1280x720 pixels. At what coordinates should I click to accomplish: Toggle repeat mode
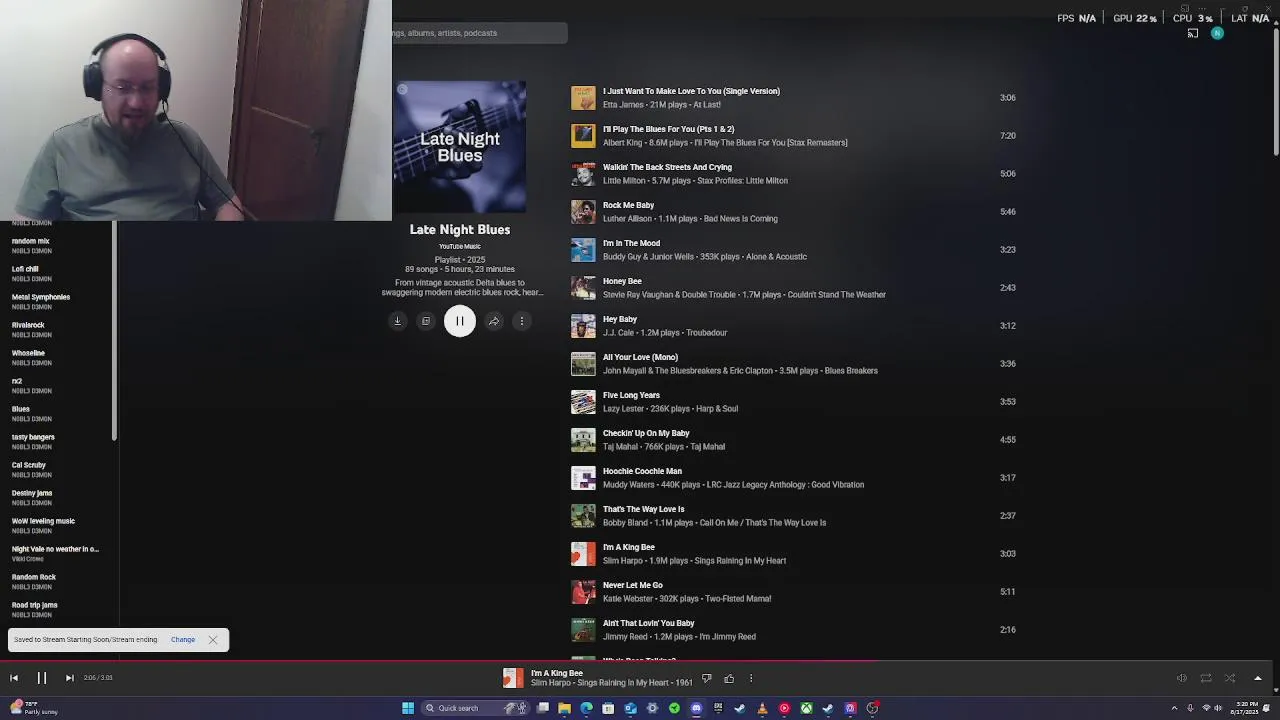pos(1206,678)
